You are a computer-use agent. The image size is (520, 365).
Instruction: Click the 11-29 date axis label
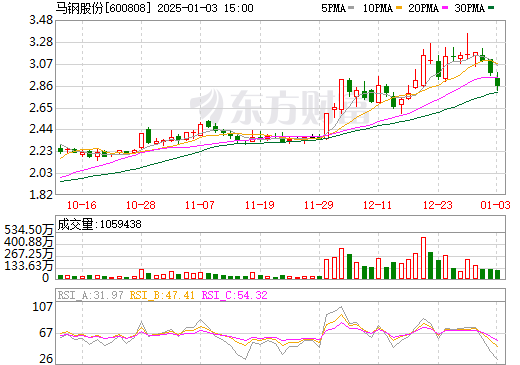(319, 205)
